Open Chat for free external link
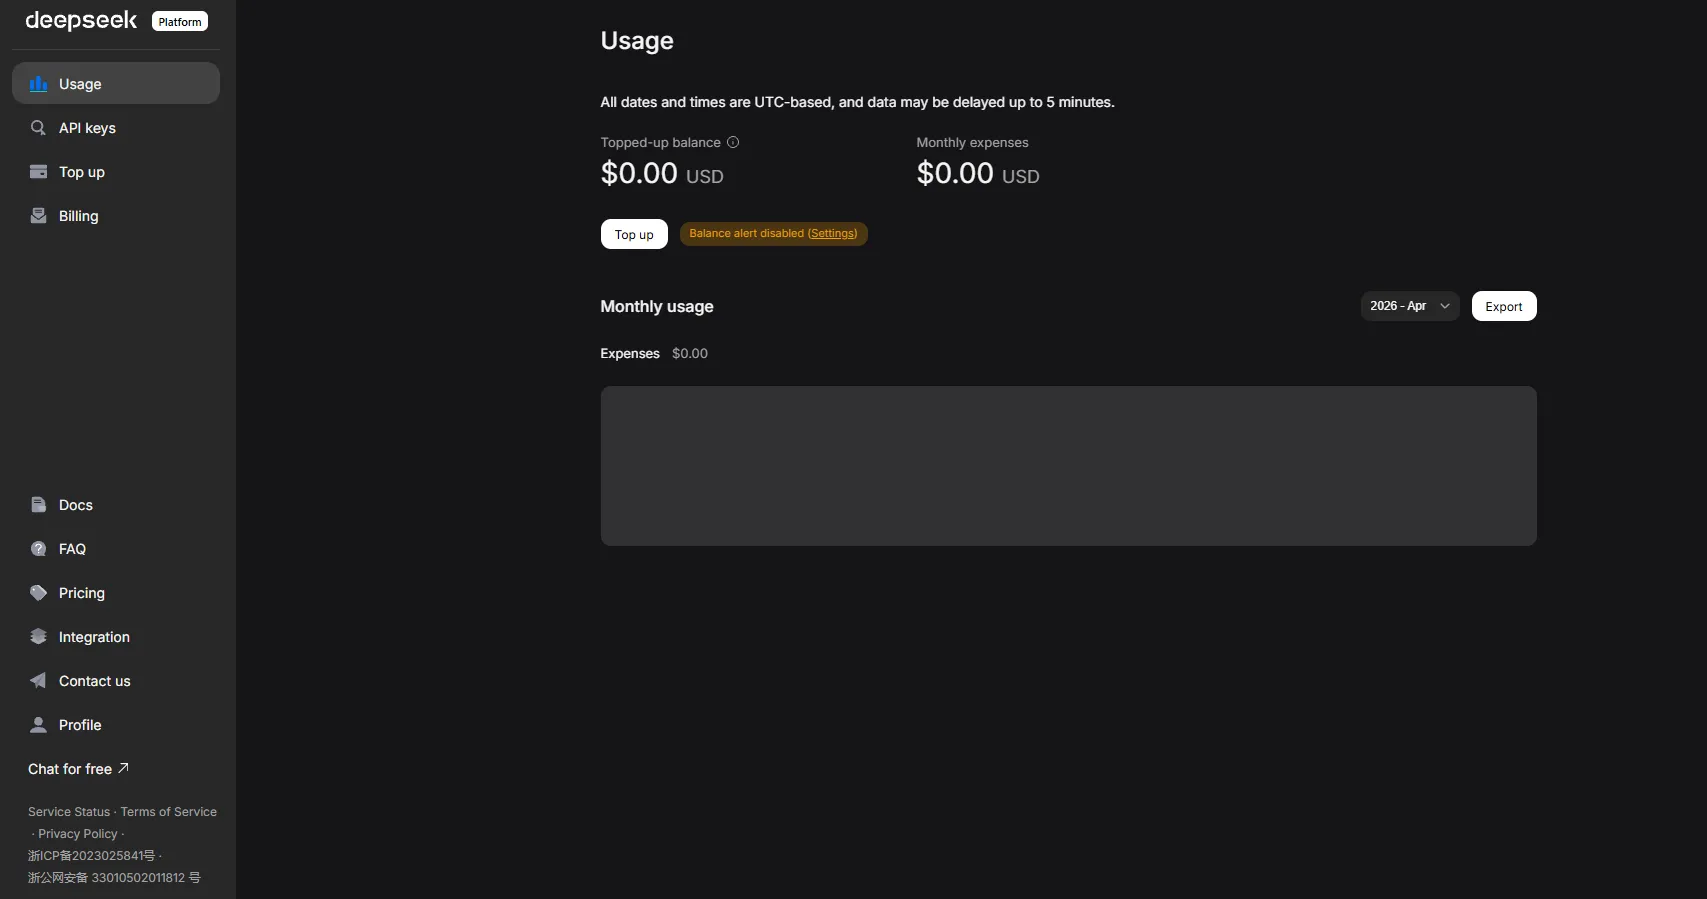This screenshot has width=1707, height=899. [x=78, y=769]
